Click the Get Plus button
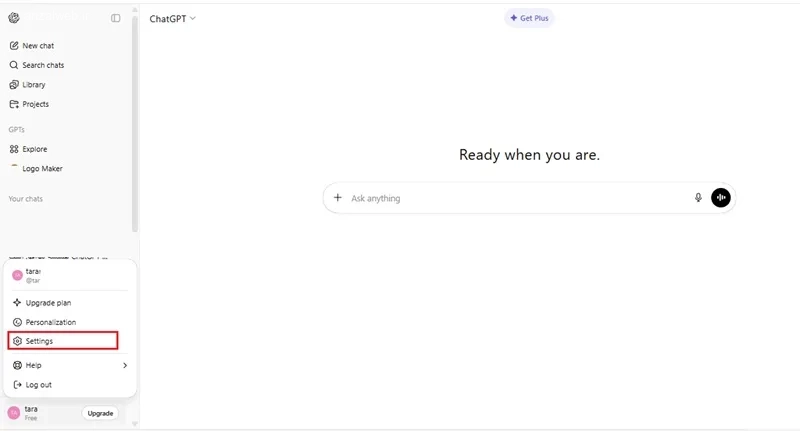Screen dimensions: 800x431 [529, 18]
